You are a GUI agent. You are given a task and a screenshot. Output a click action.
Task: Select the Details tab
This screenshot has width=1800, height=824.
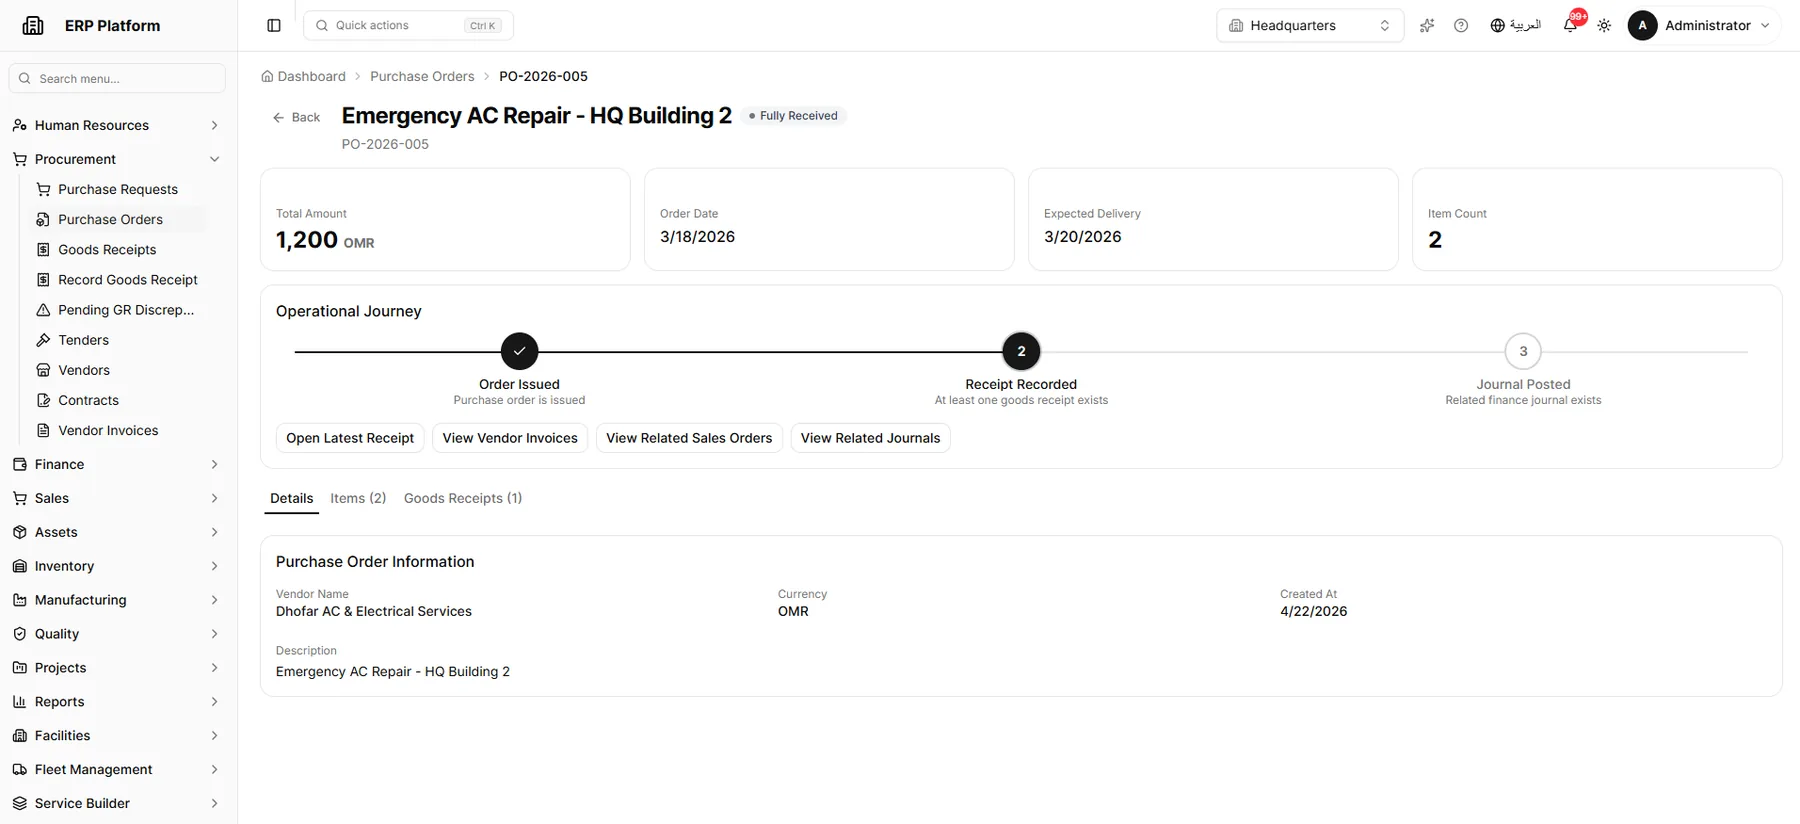point(291,498)
